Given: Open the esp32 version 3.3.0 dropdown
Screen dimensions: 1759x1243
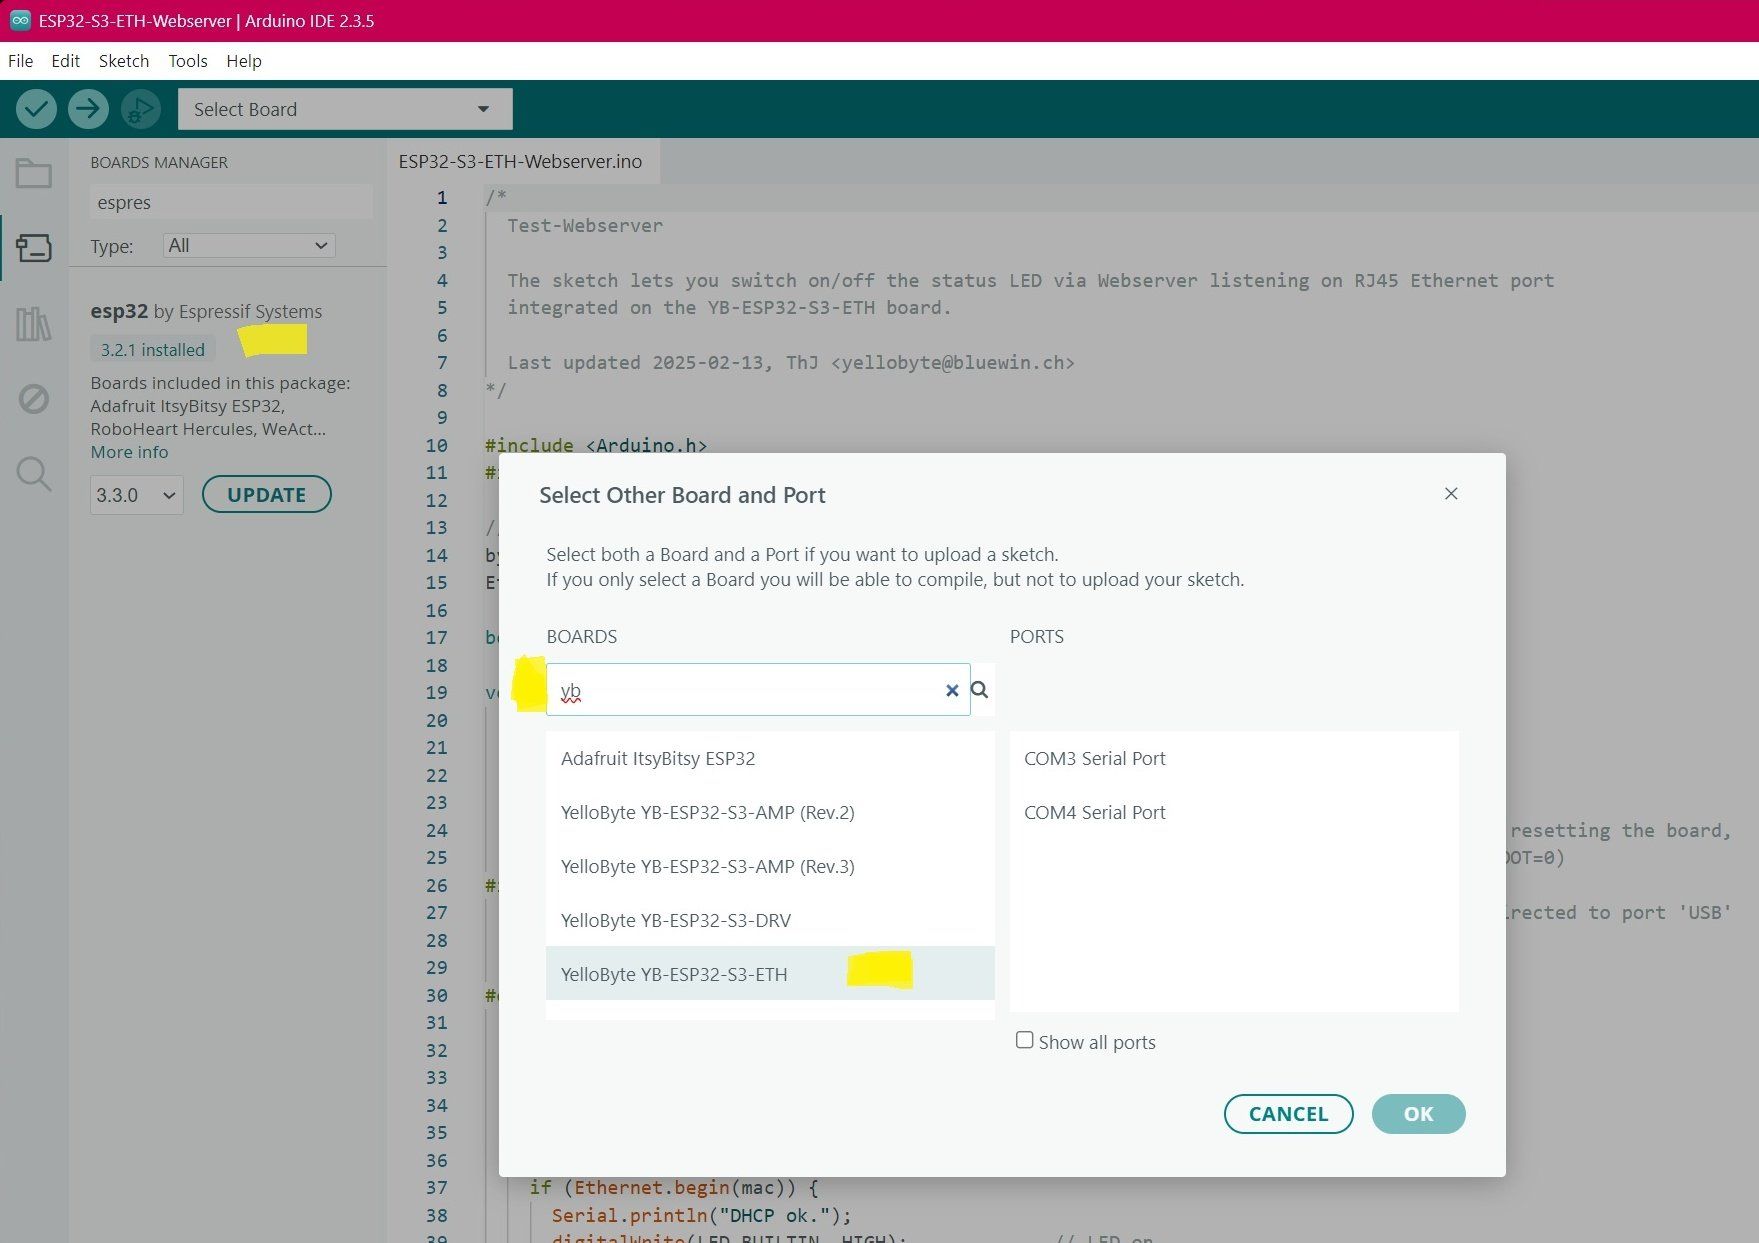Looking at the screenshot, I should [x=137, y=495].
